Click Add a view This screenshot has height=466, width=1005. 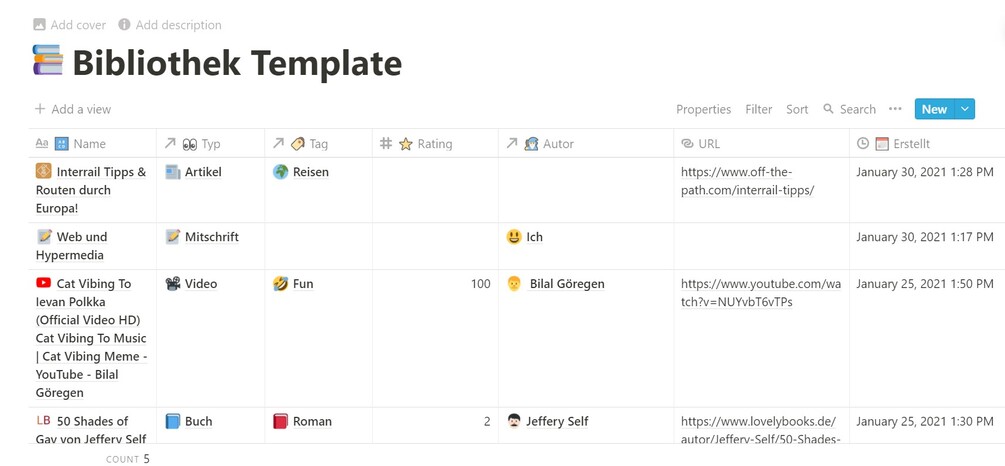click(73, 109)
